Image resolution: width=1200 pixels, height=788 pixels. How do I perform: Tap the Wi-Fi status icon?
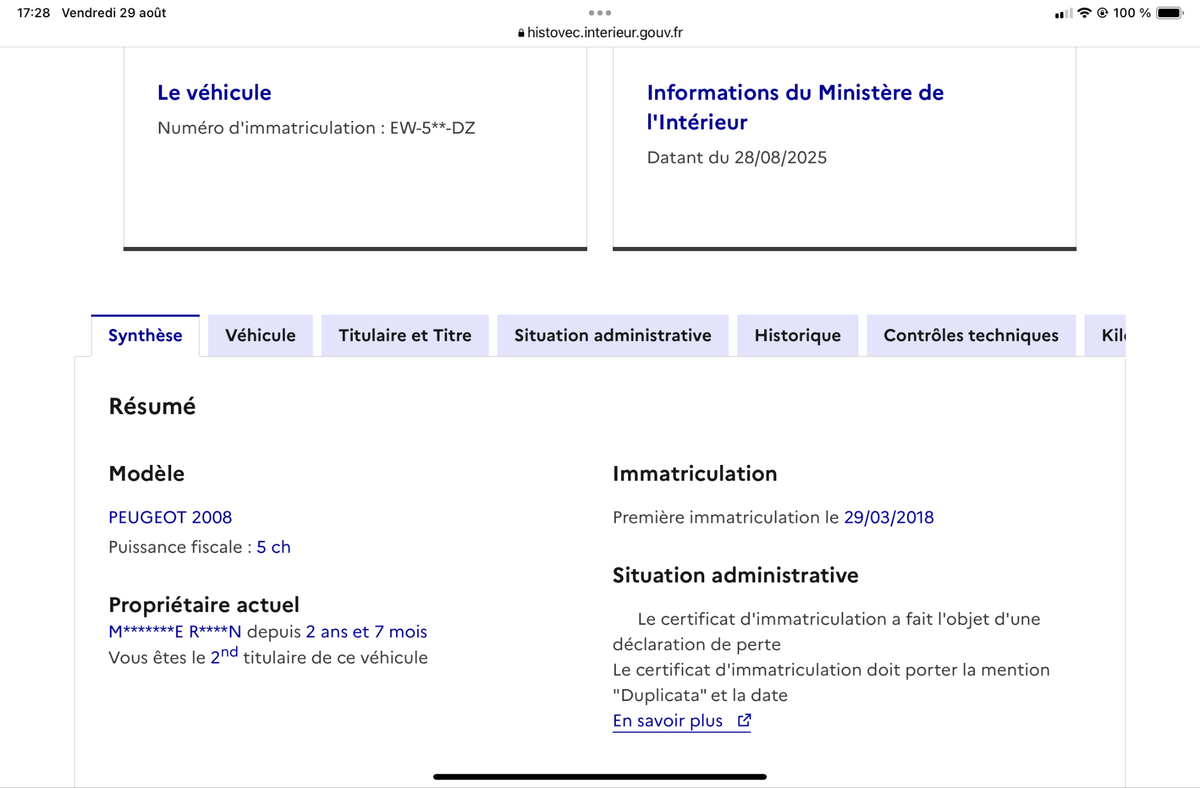[x=1084, y=13]
